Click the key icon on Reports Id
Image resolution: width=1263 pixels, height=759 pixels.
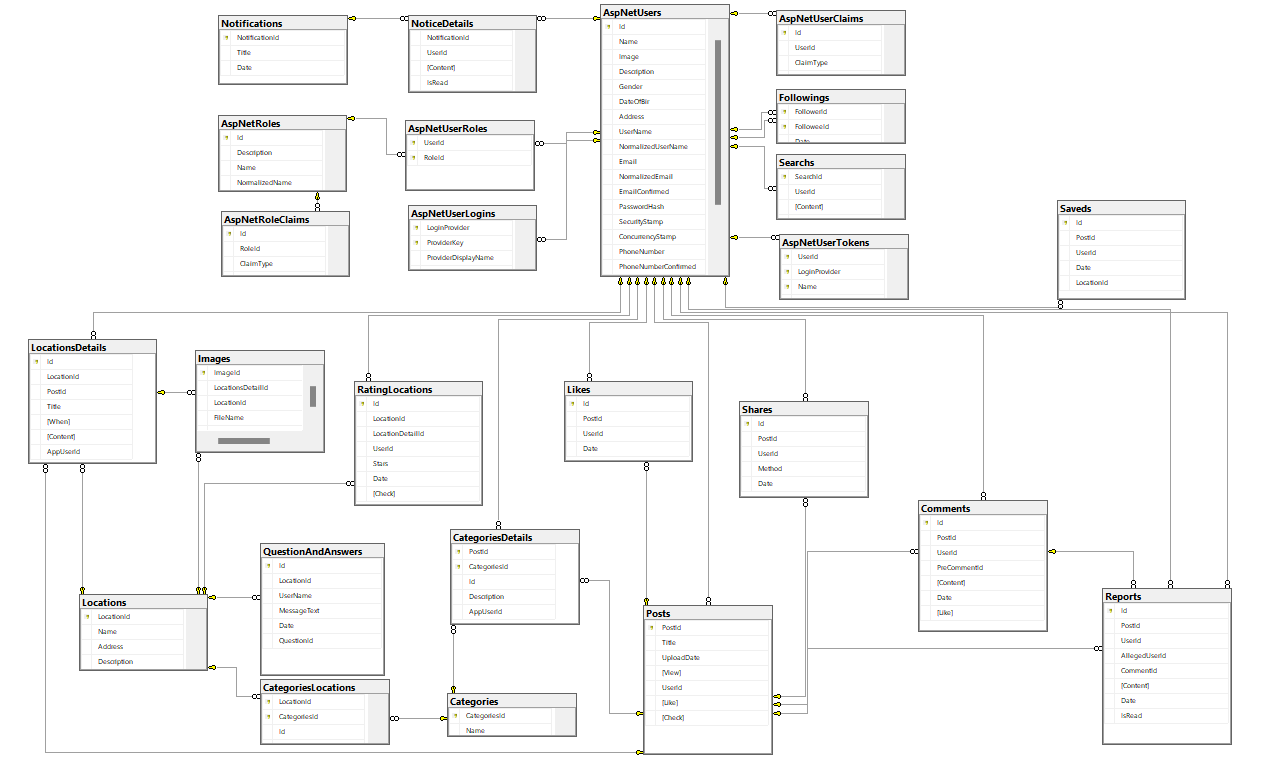coord(1110,610)
